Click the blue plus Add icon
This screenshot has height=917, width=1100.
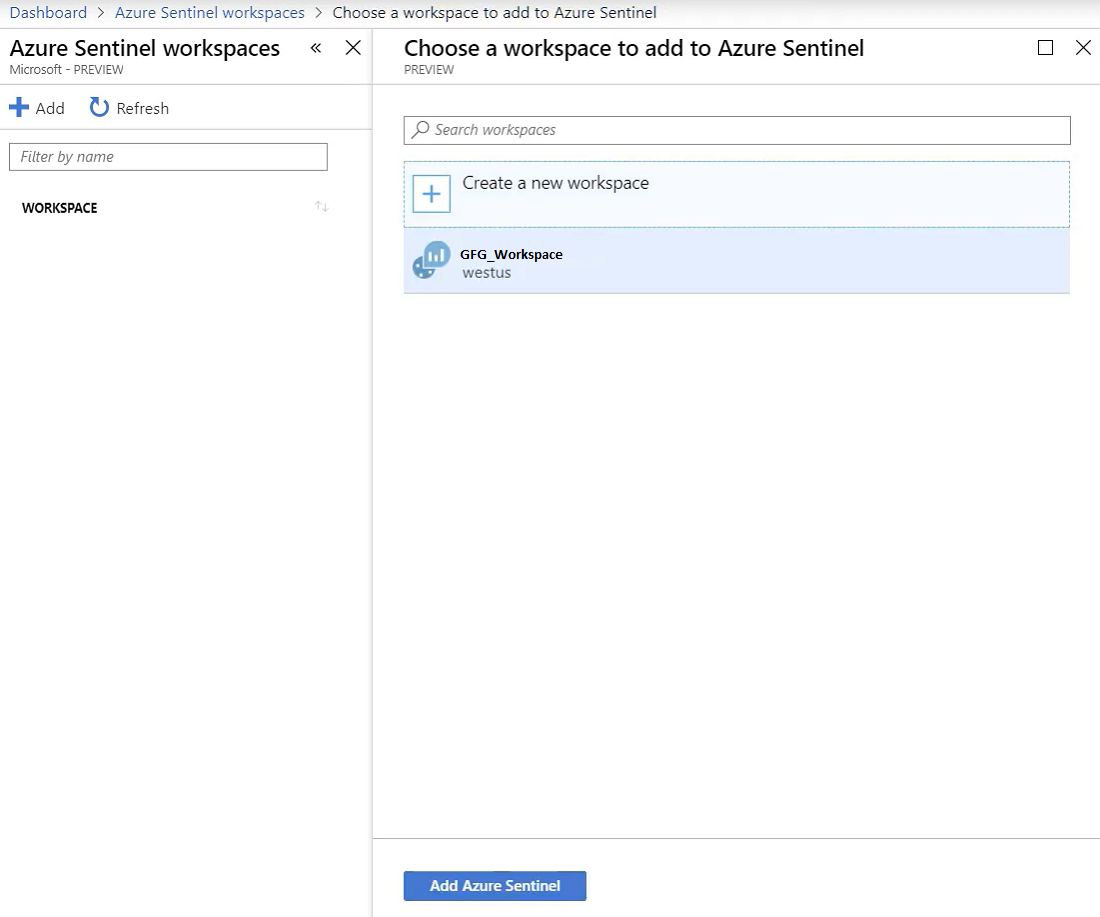[19, 108]
